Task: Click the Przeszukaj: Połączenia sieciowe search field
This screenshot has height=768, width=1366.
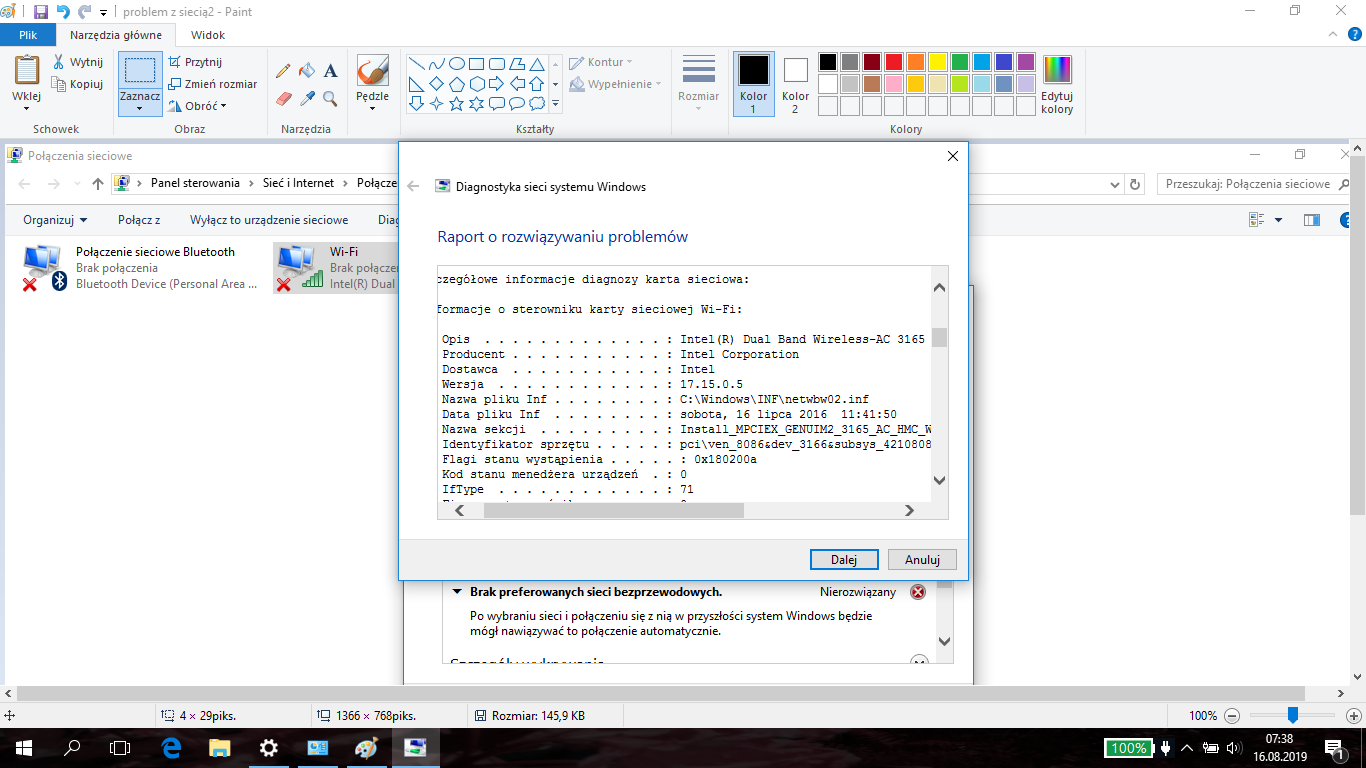Action: [x=1251, y=184]
